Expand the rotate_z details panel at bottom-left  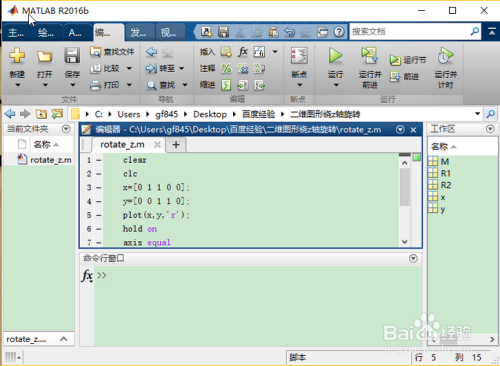(63, 339)
